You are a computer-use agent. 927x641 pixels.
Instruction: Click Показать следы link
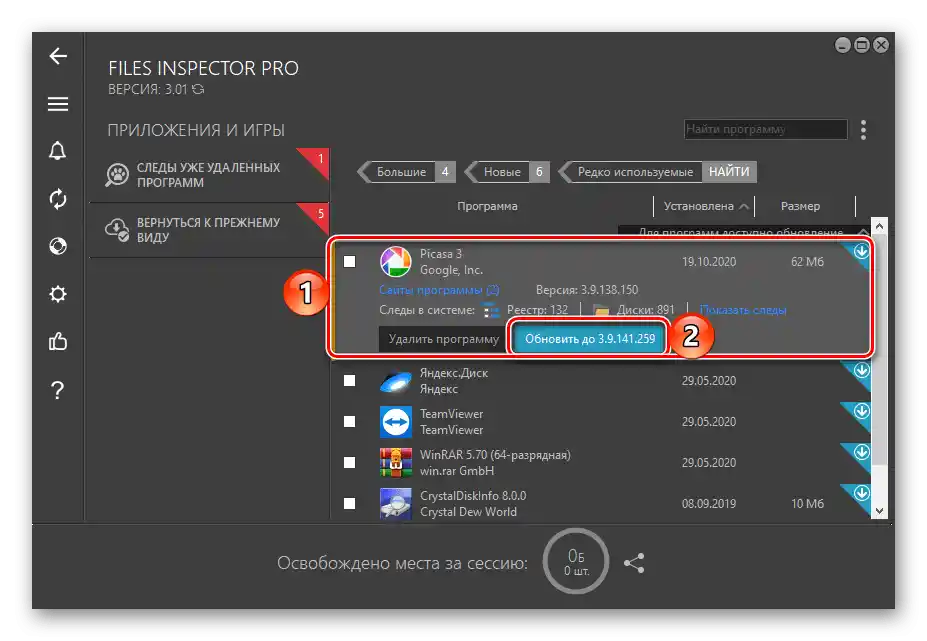click(x=743, y=310)
